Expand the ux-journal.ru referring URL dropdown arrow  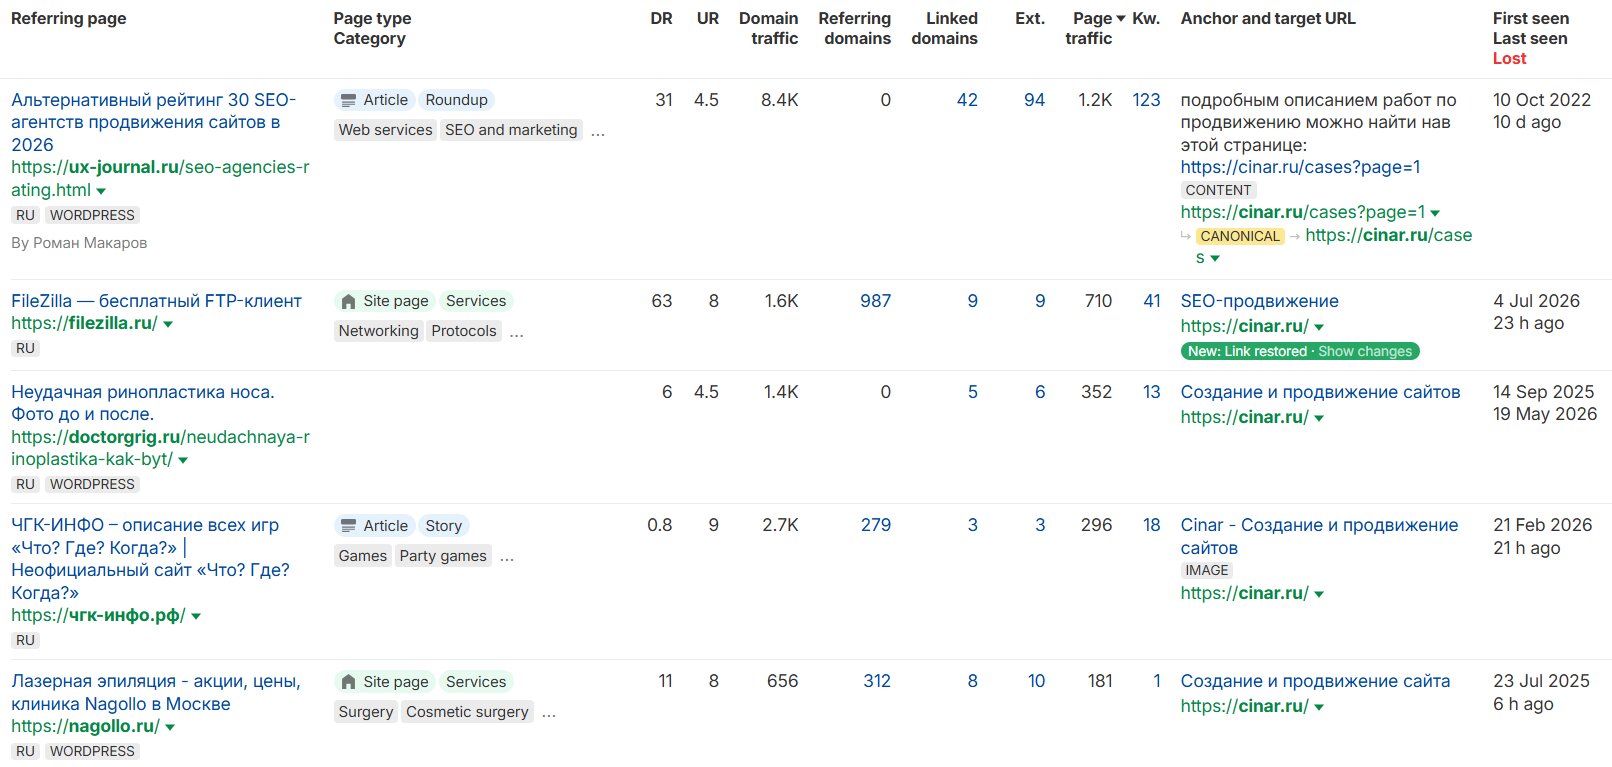pyautogui.click(x=101, y=191)
